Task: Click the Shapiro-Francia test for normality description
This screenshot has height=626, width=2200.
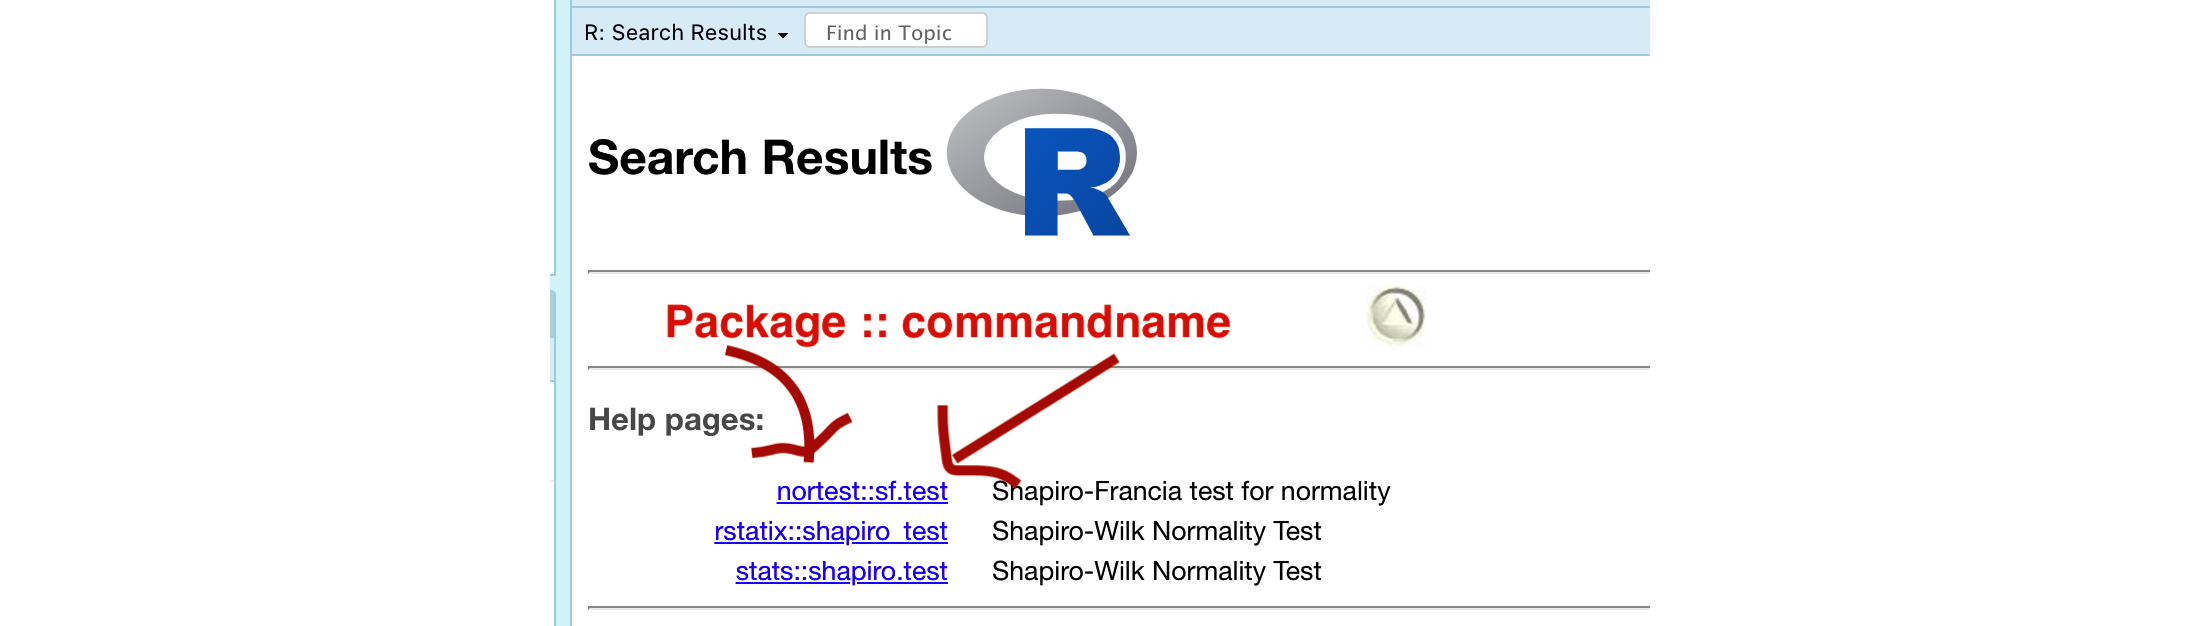Action: pos(1190,491)
